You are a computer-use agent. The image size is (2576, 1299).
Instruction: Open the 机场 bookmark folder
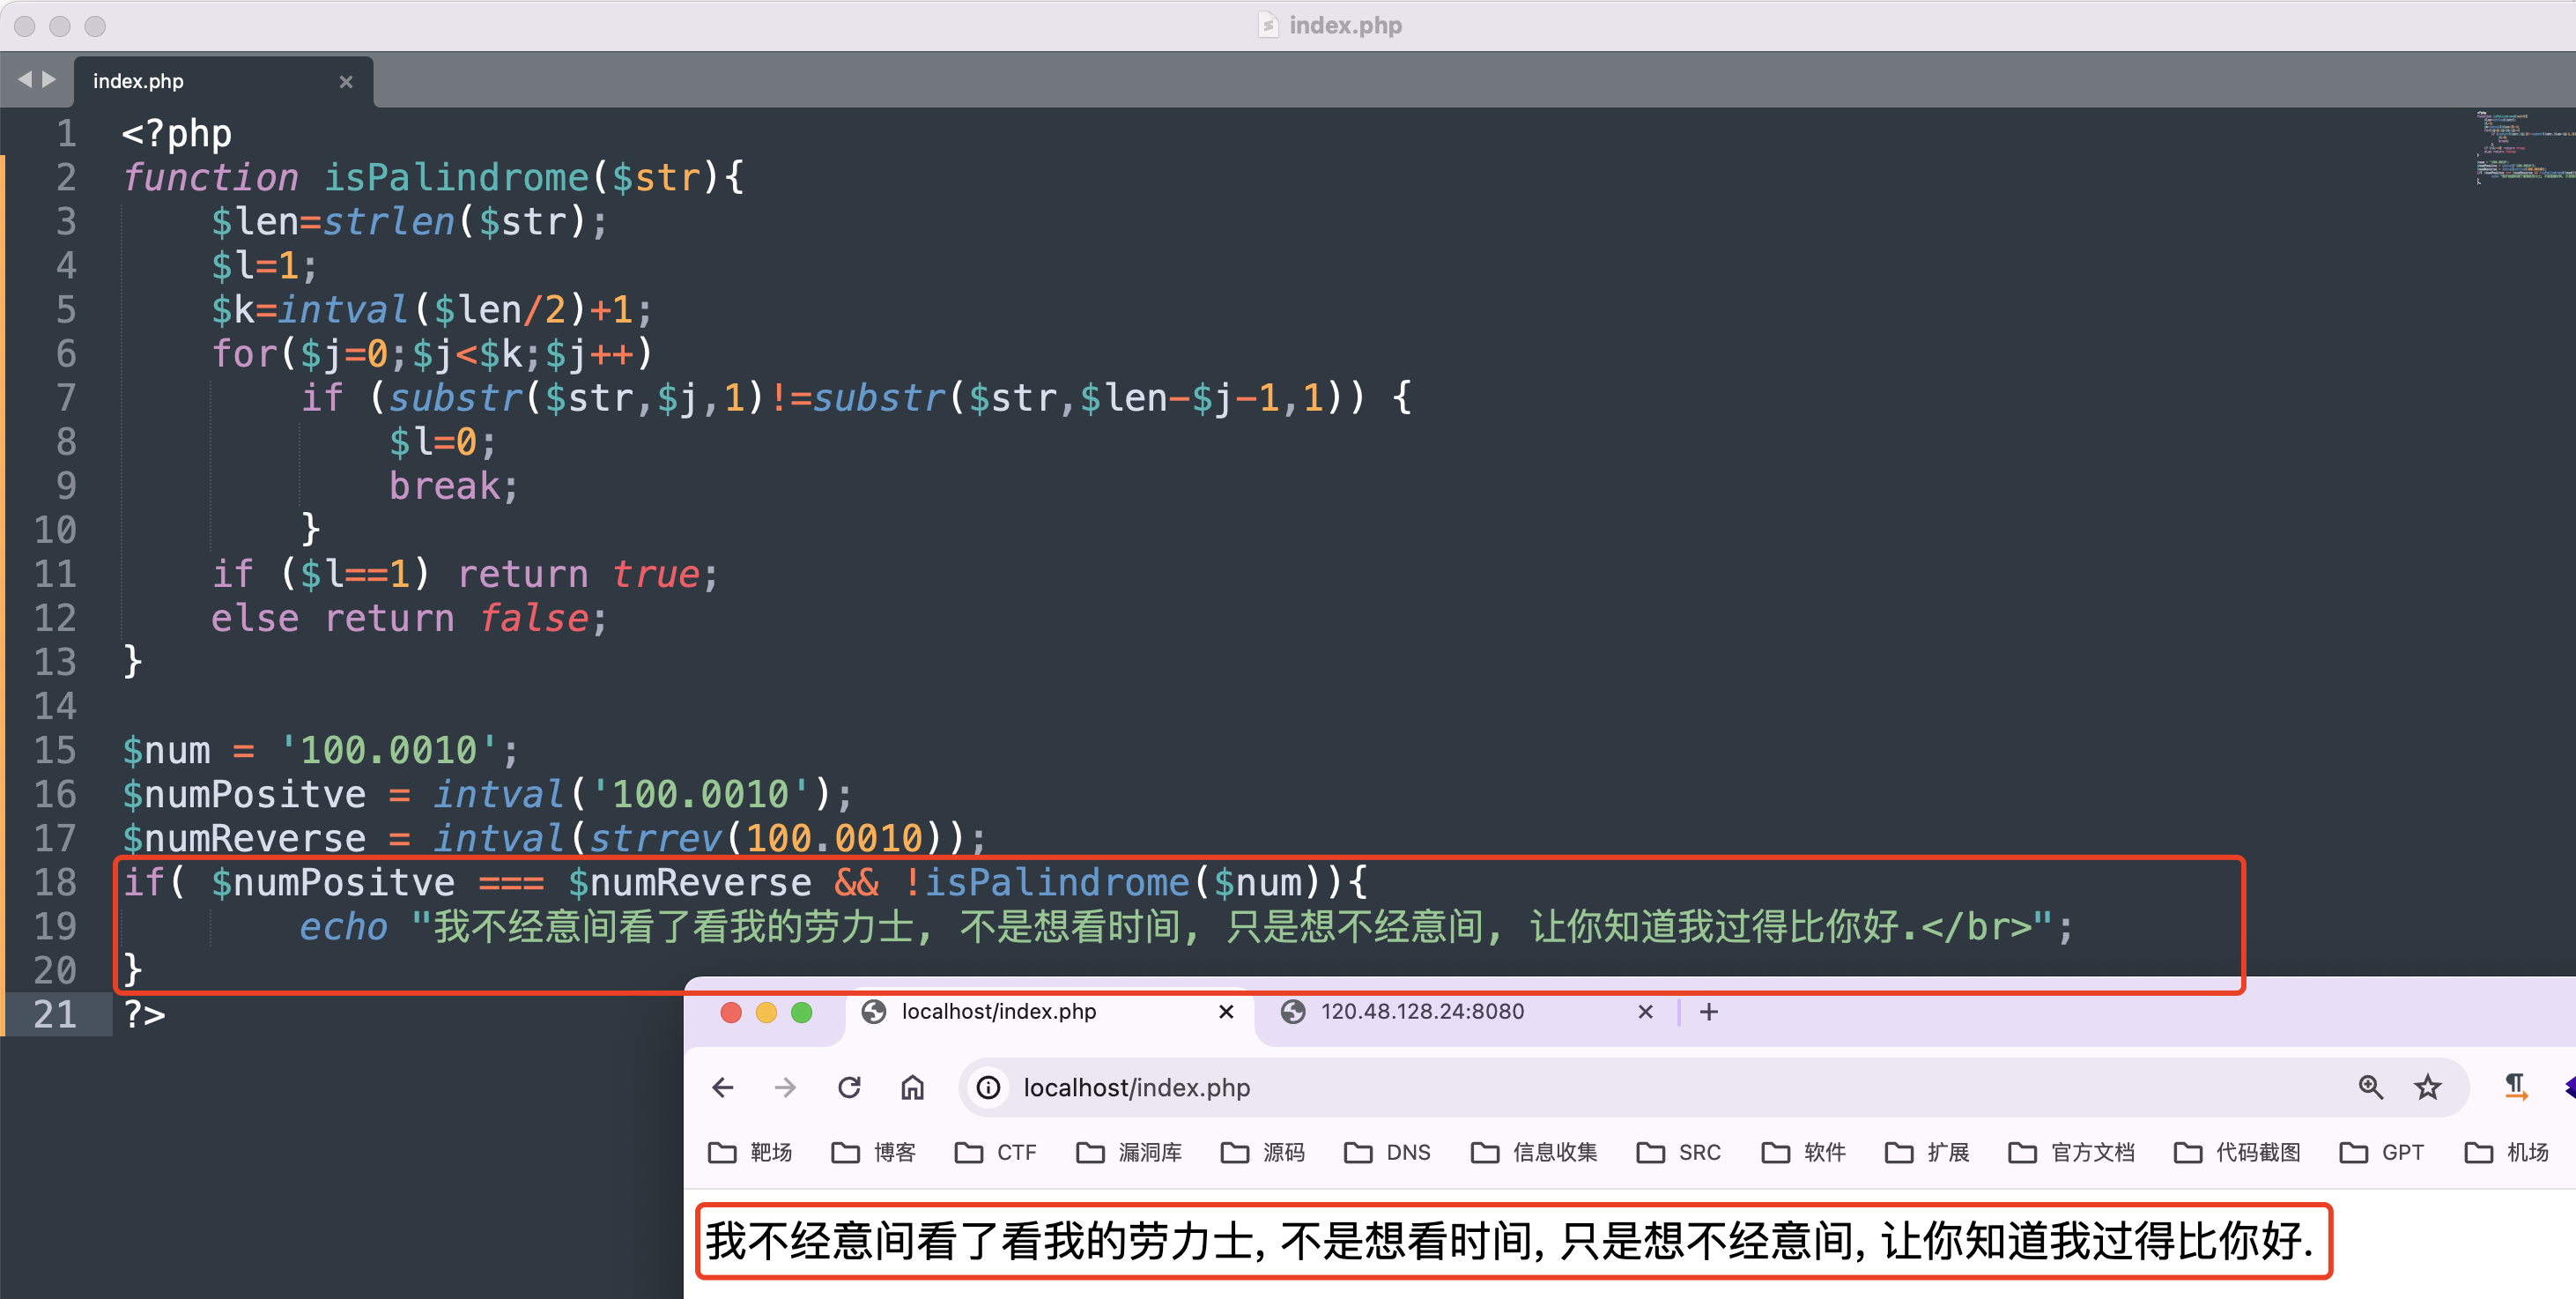pyautogui.click(x=2507, y=1152)
